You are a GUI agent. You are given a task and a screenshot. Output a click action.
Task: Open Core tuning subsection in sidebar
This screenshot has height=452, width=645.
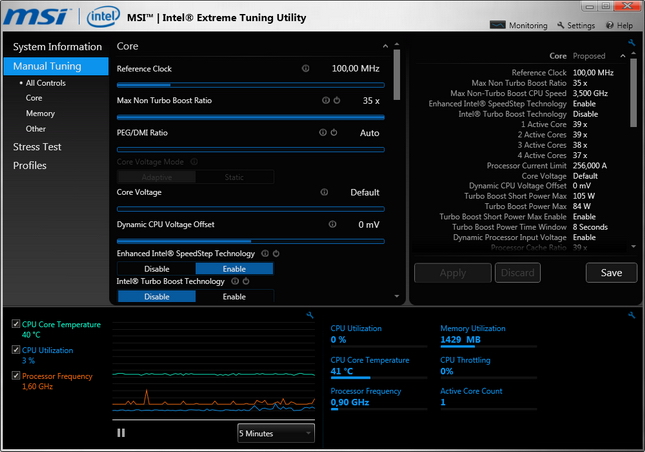tap(34, 98)
